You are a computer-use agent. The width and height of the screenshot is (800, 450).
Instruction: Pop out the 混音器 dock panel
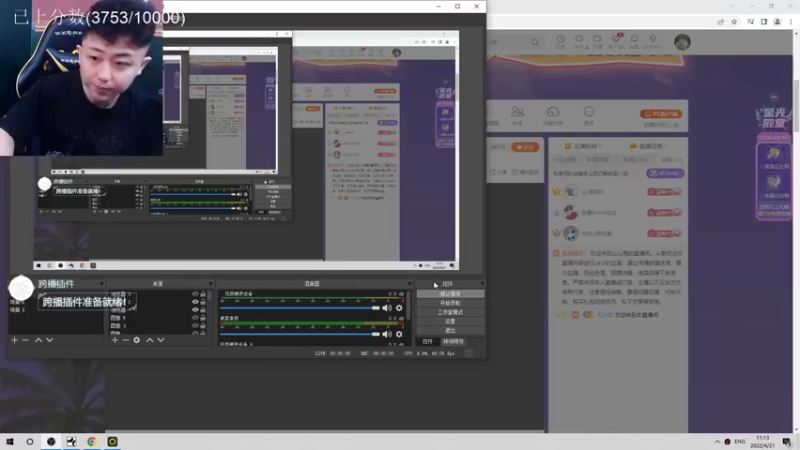[x=409, y=284]
